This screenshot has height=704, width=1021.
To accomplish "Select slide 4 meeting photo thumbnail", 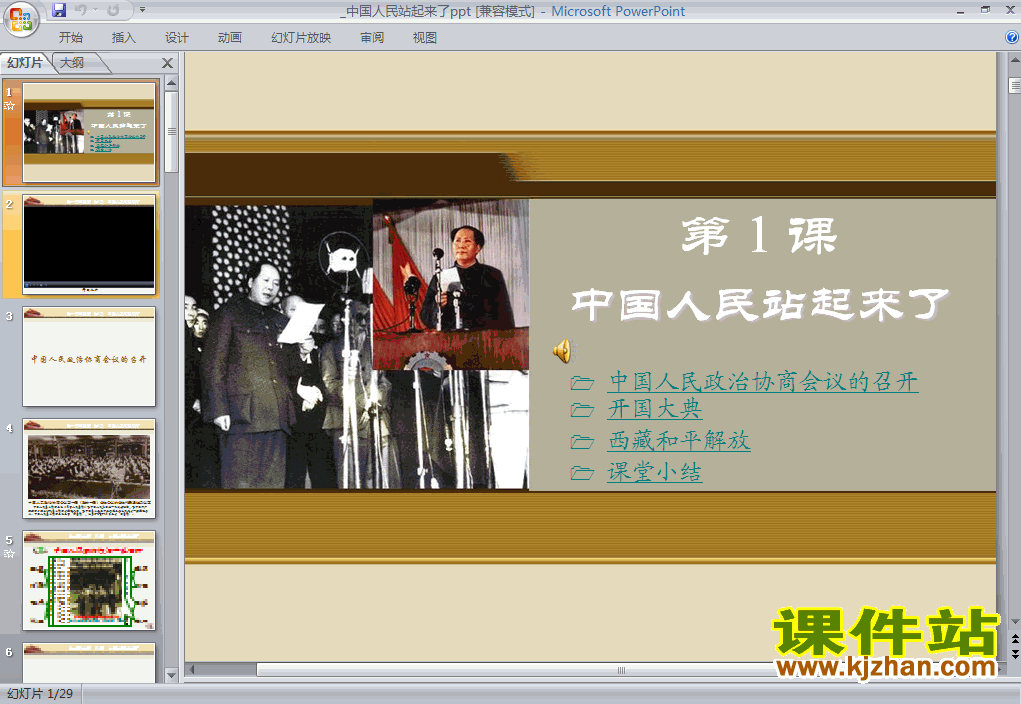I will [89, 468].
